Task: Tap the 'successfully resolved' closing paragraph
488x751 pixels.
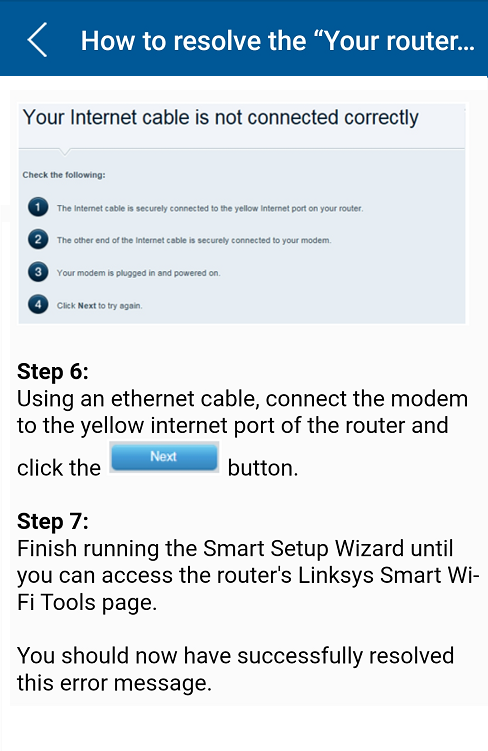Action: coord(235,669)
